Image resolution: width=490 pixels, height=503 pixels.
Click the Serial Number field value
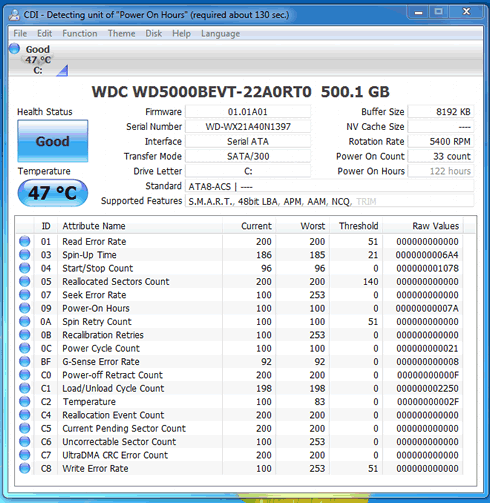248,127
